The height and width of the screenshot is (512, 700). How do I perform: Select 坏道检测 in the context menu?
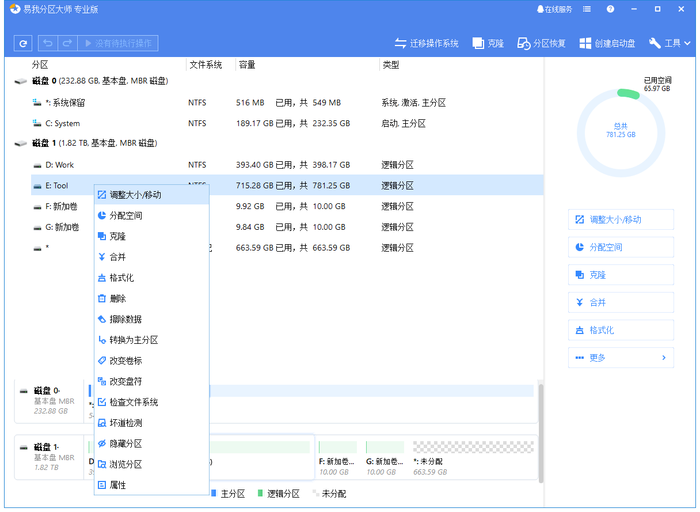pyautogui.click(x=152, y=423)
